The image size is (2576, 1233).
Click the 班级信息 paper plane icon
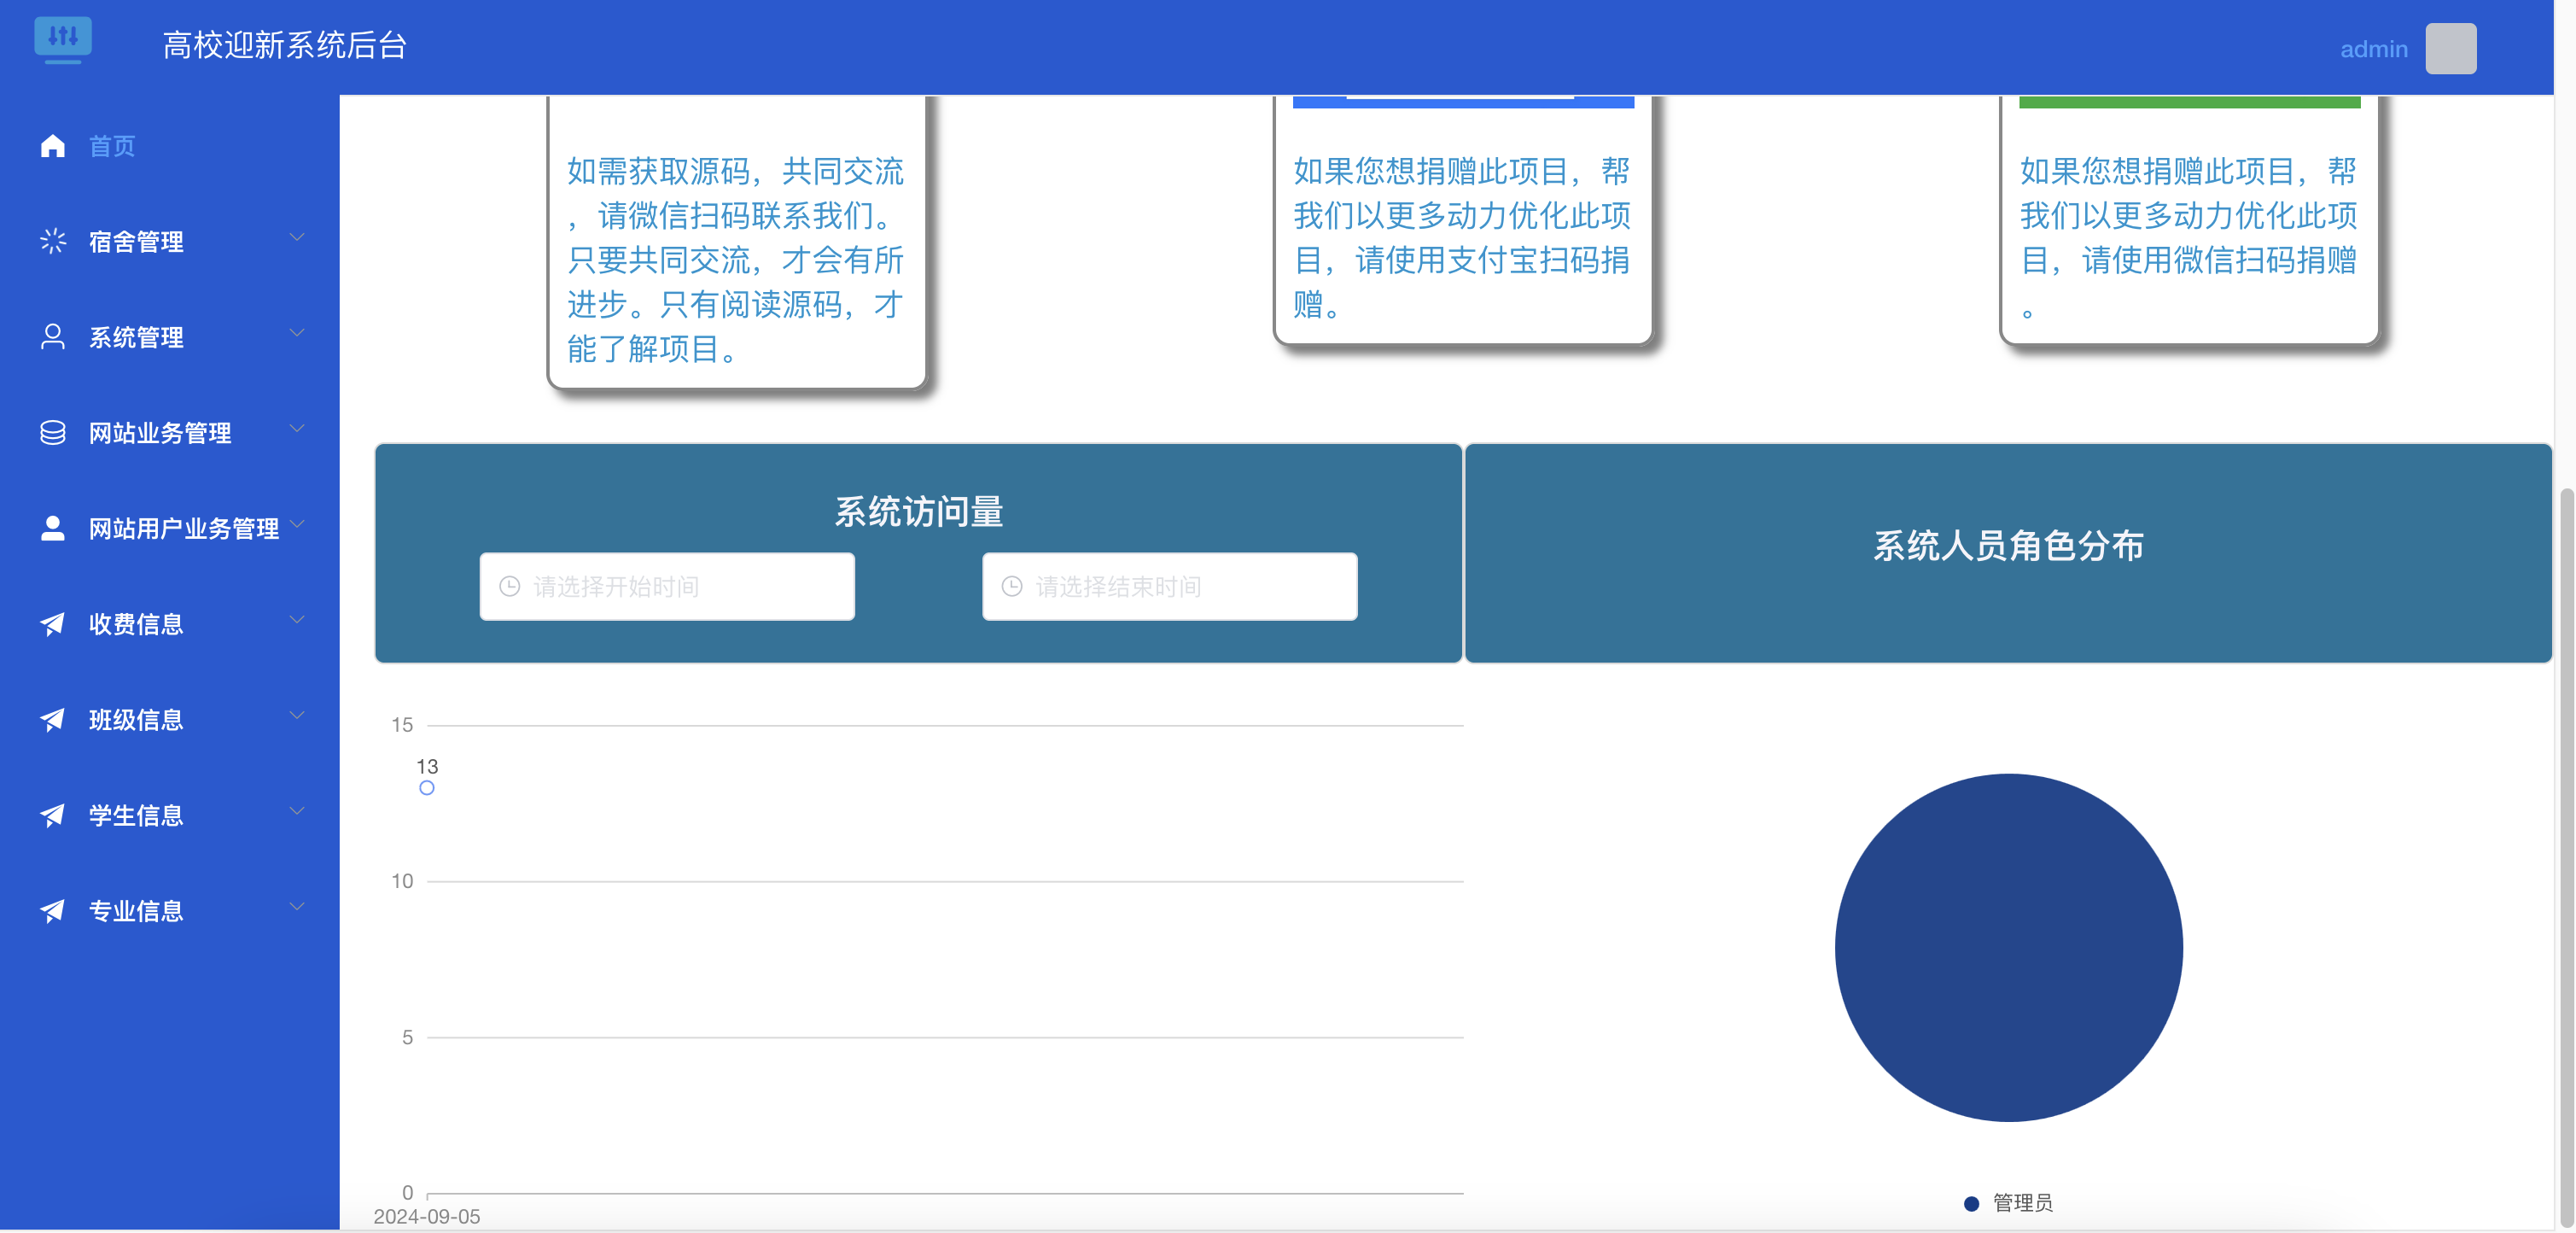point(53,719)
